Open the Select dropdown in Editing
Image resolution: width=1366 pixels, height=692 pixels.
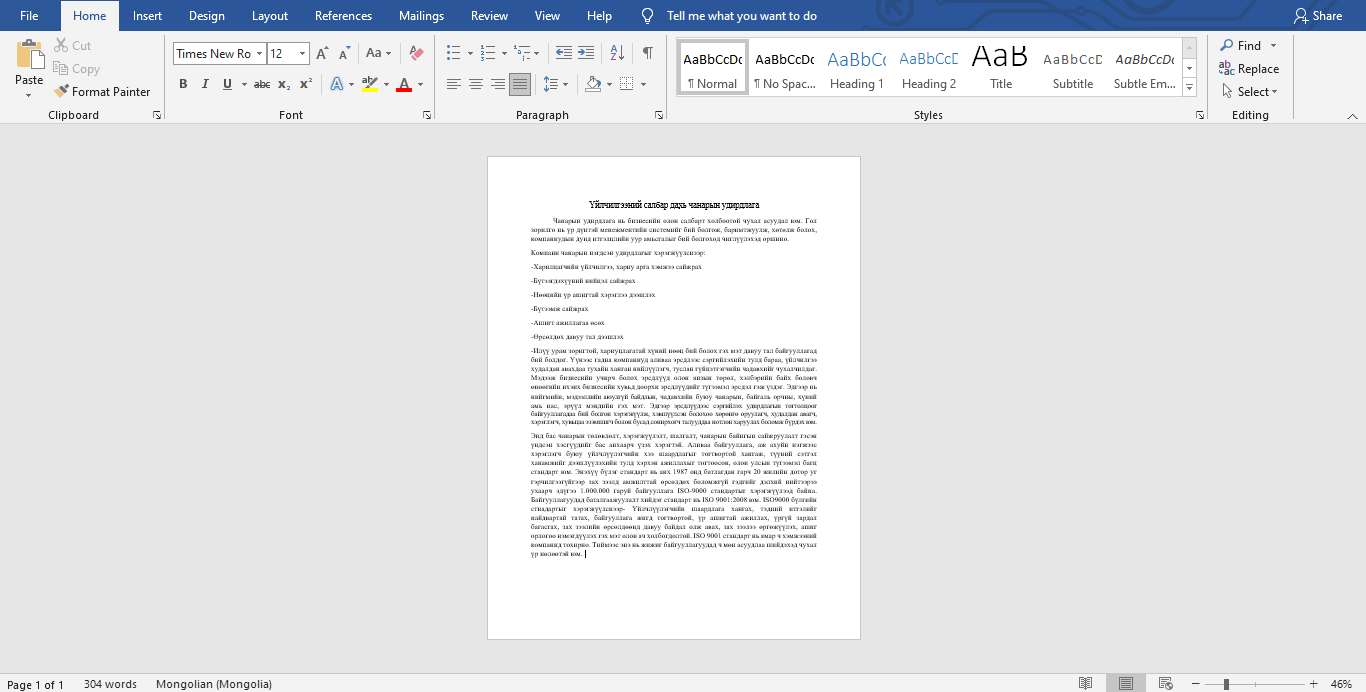[x=1250, y=92]
